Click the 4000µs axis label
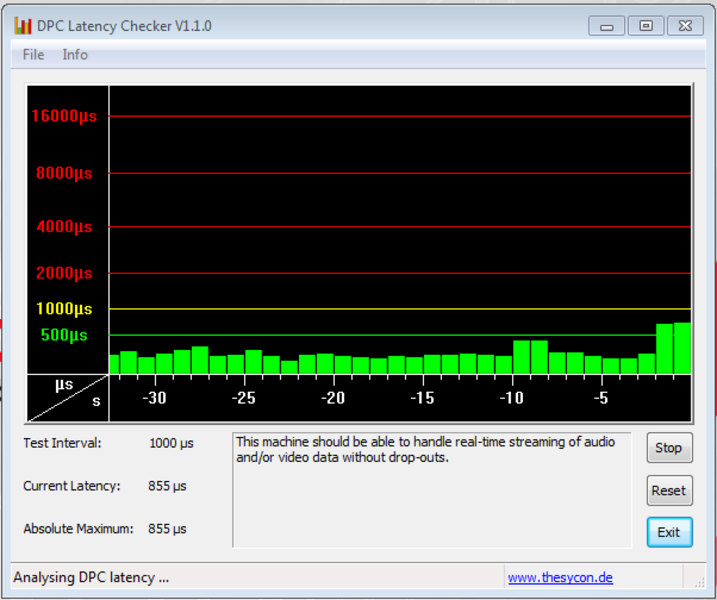The width and height of the screenshot is (717, 600). tap(64, 226)
